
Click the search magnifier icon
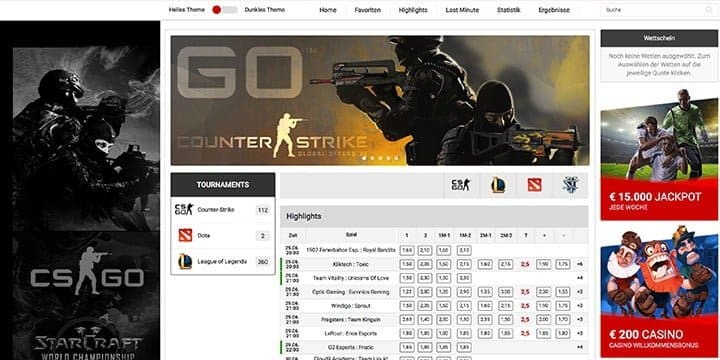click(x=709, y=10)
